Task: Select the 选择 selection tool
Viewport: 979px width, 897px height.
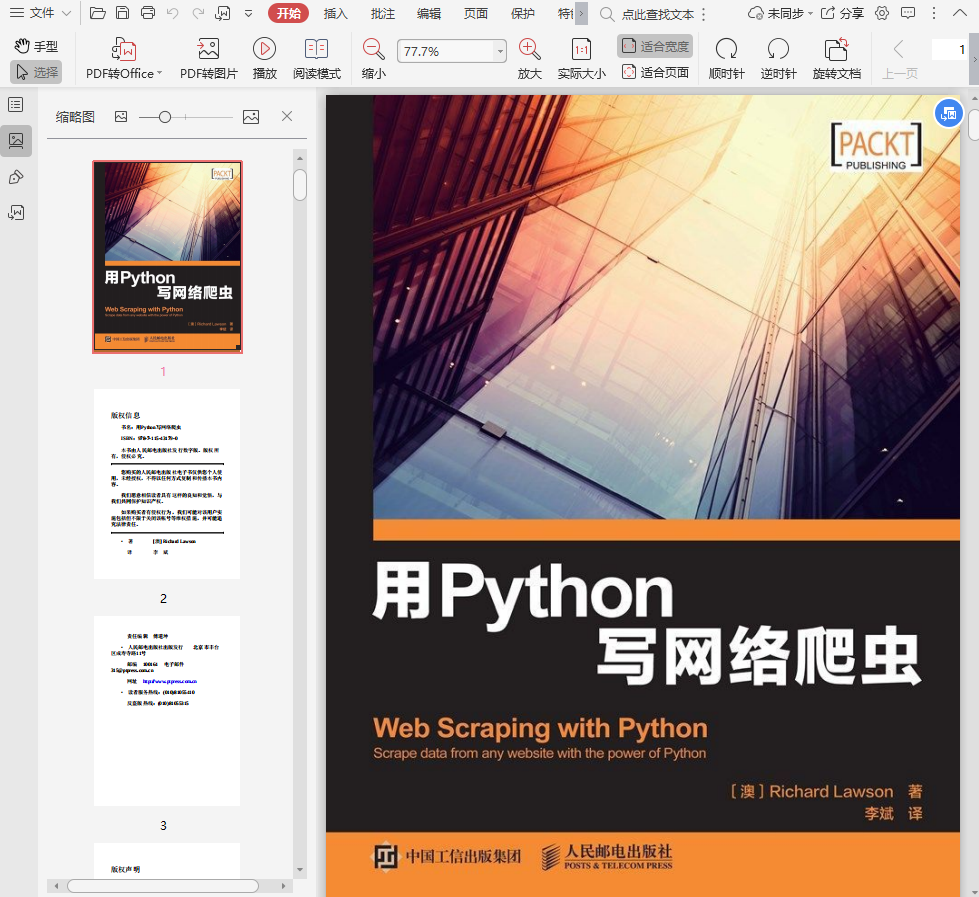Action: [36, 72]
